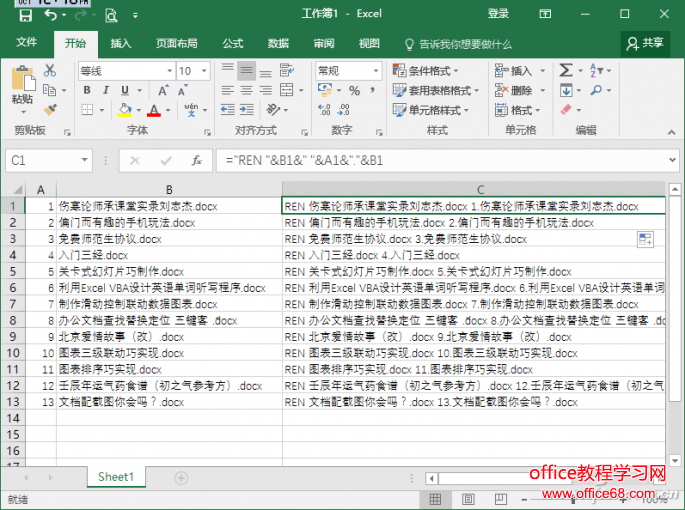This screenshot has height=510, width=685.
Task: Toggle bold formatting
Action: pos(86,91)
